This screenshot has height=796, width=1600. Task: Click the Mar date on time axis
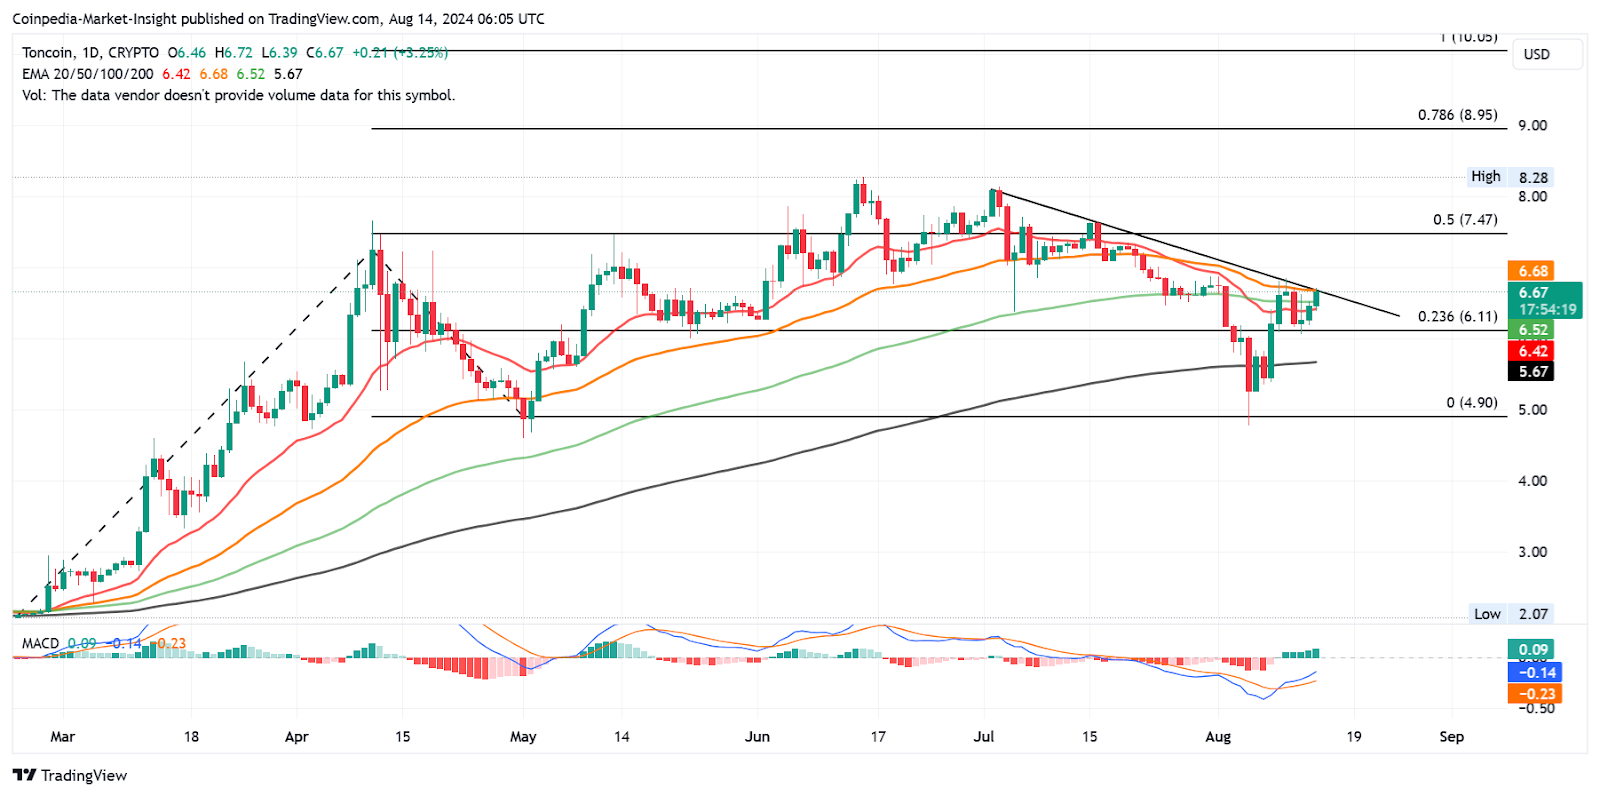tap(62, 737)
